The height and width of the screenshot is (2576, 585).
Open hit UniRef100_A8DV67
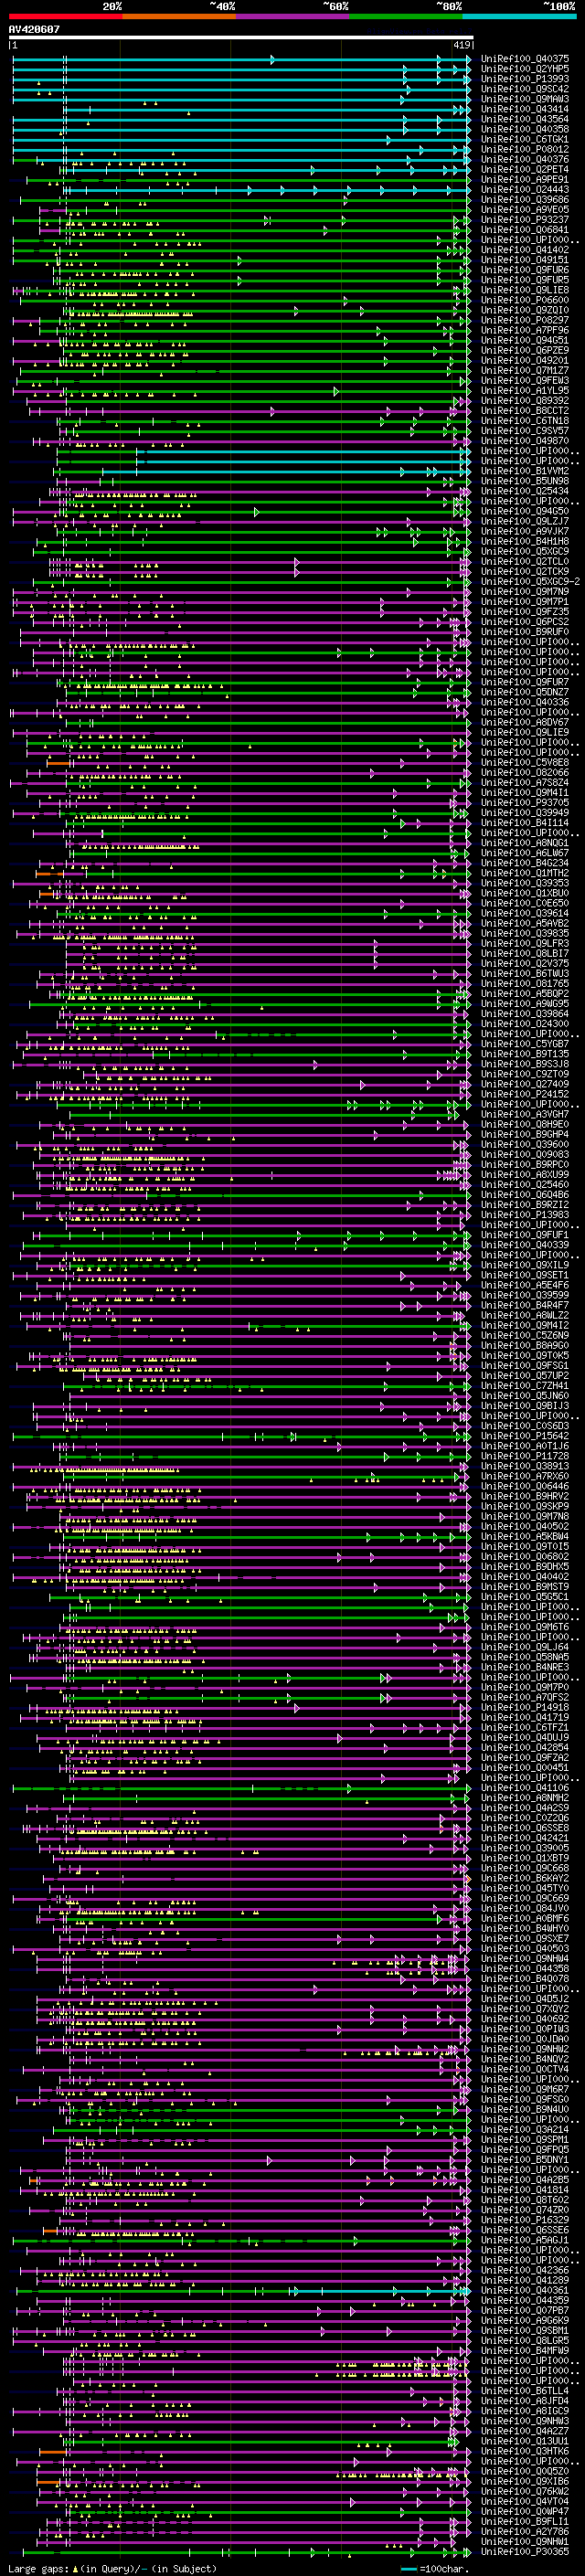525,722
